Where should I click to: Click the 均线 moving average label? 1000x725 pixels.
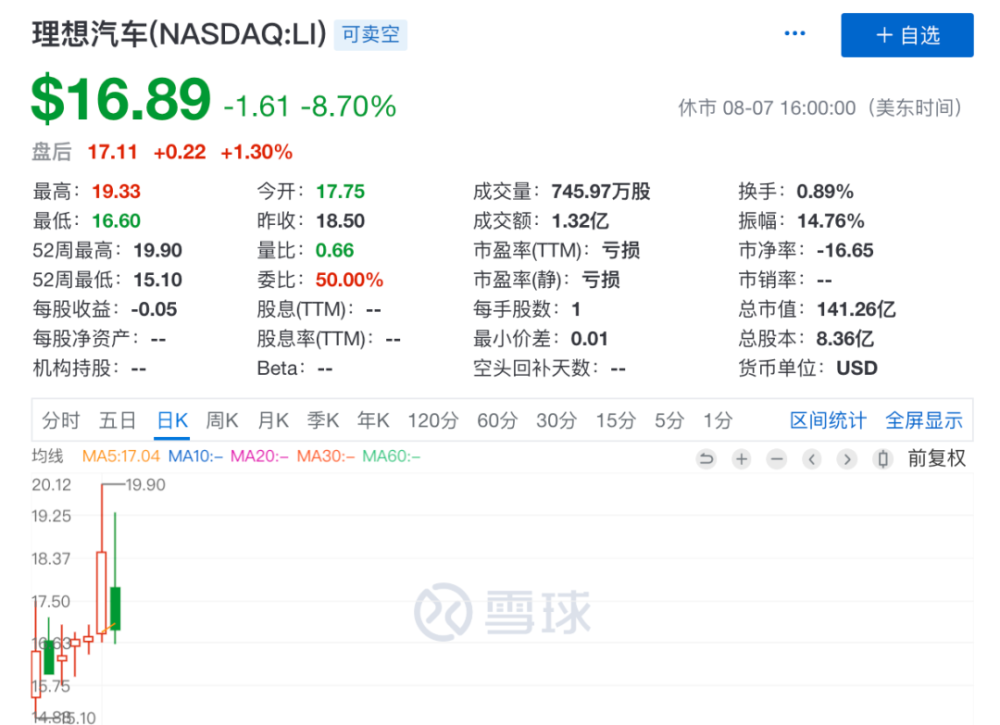(48, 457)
